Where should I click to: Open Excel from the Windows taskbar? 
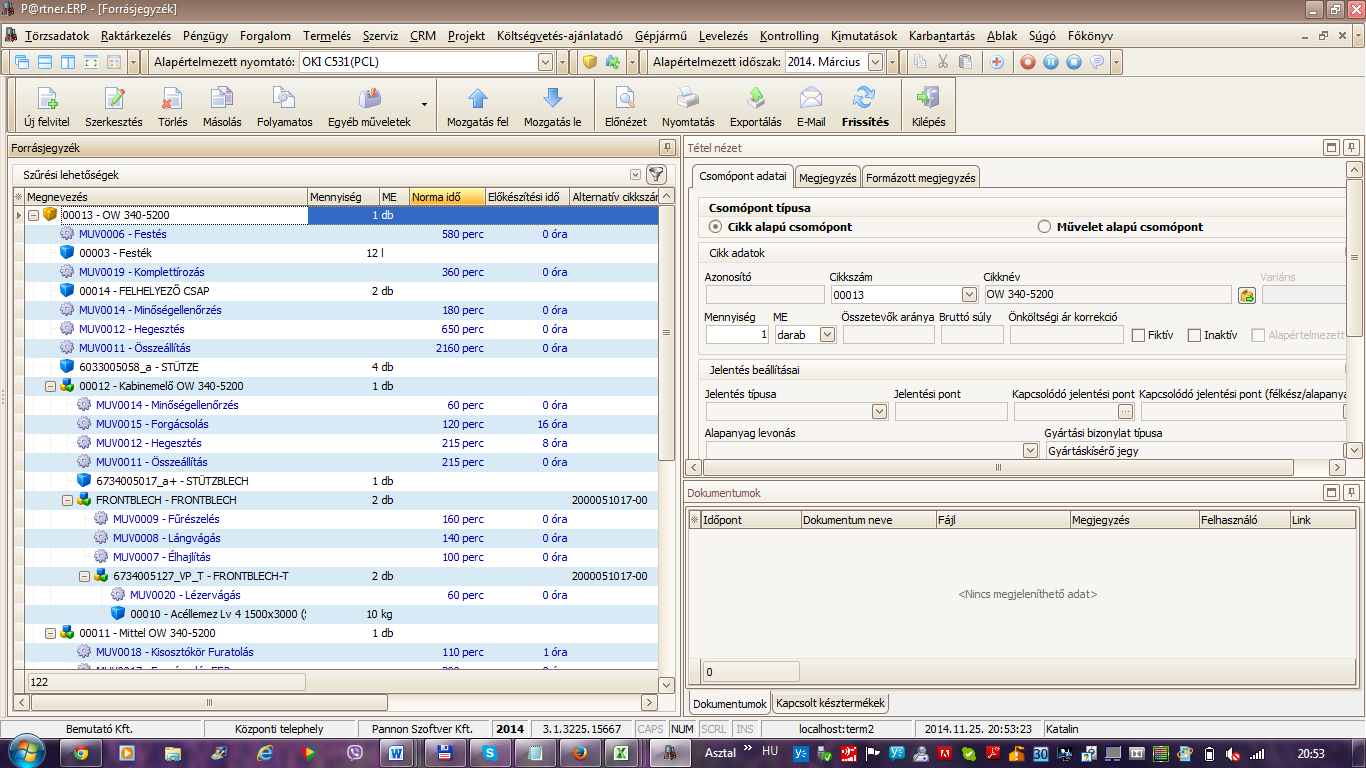pyautogui.click(x=620, y=752)
